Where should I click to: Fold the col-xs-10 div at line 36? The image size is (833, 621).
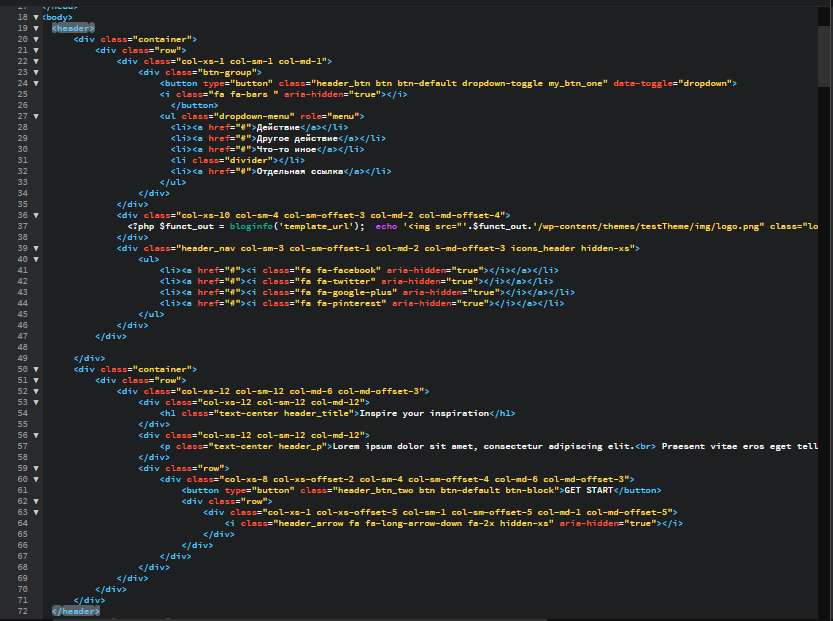(36, 215)
